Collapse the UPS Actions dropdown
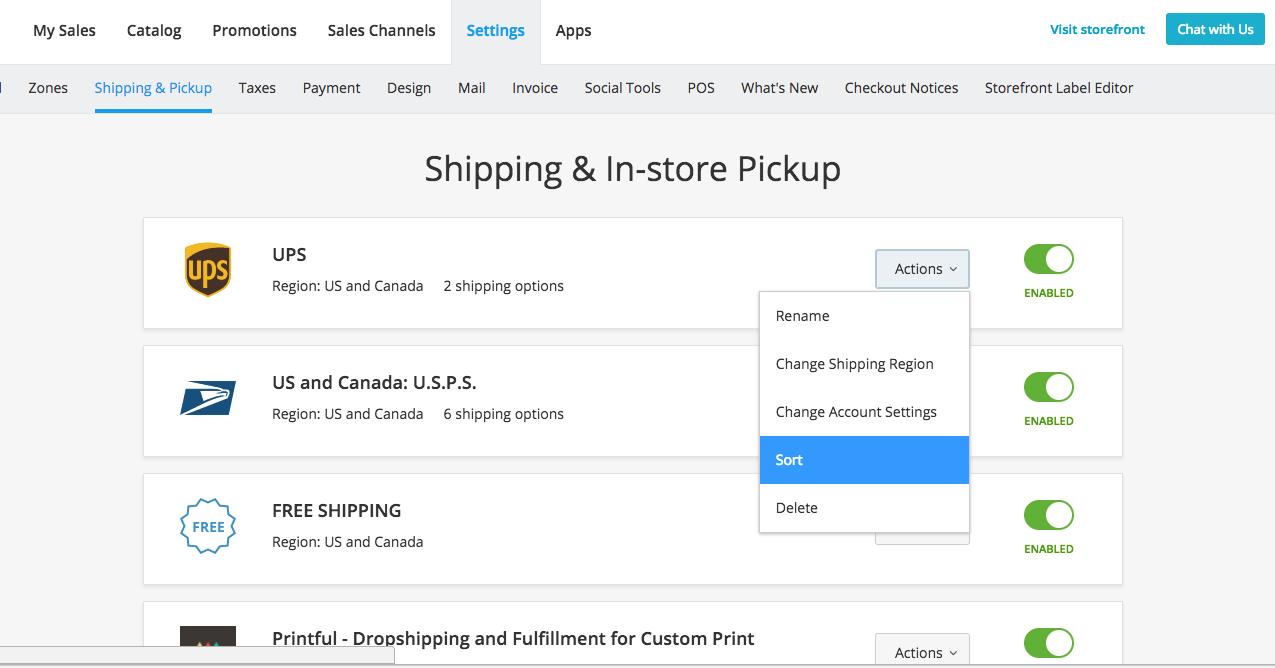 pyautogui.click(x=922, y=269)
